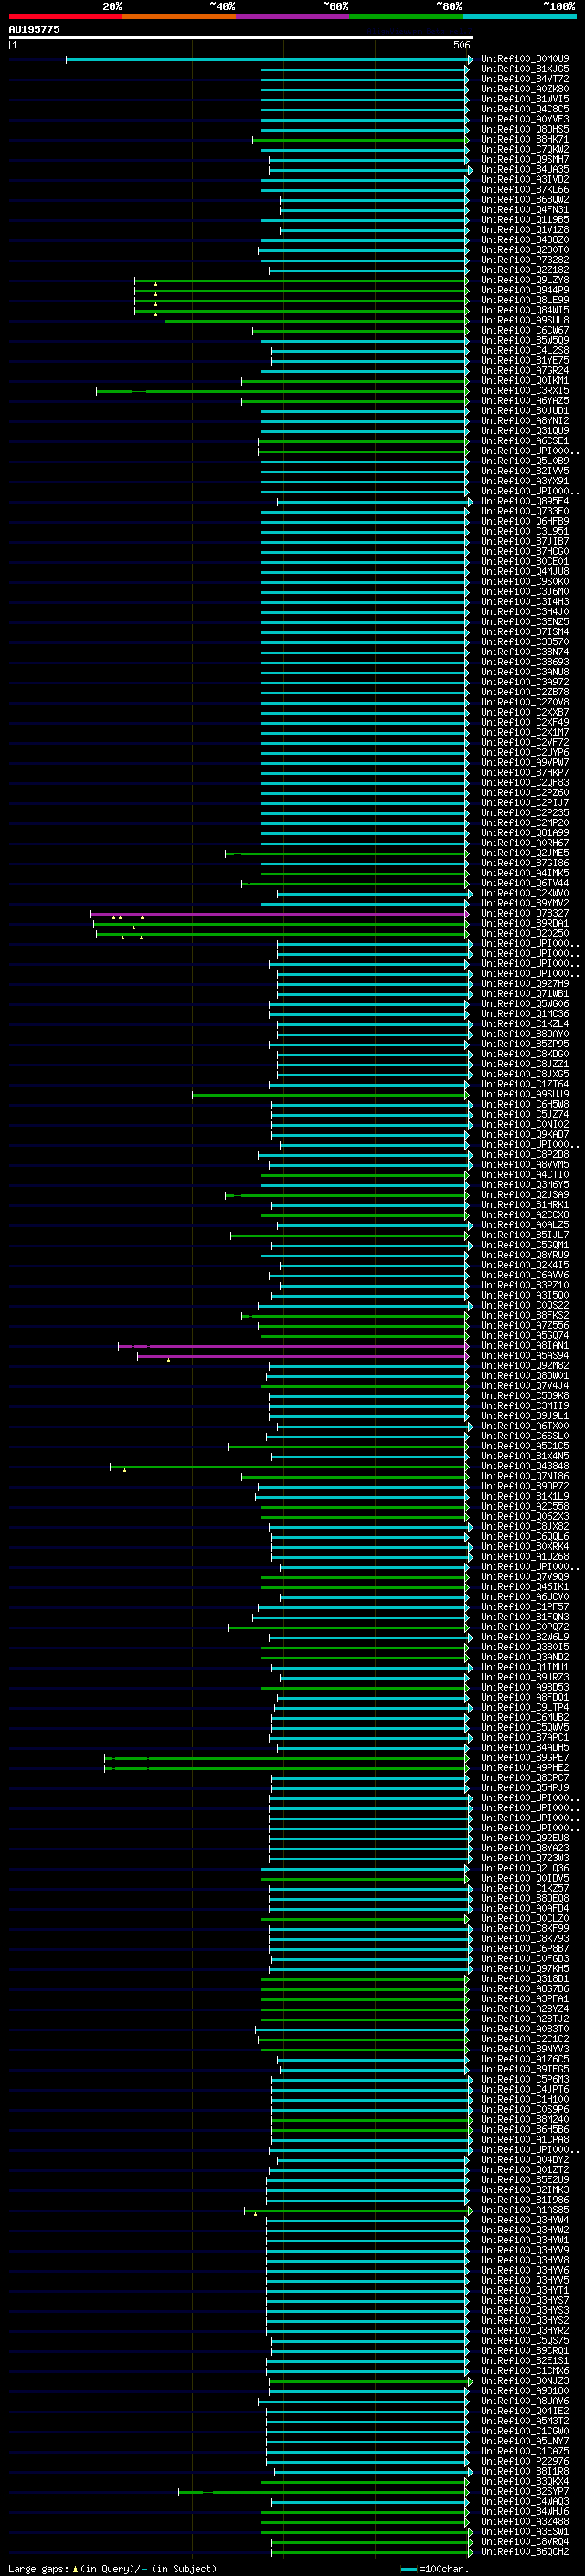Click the red 20% identity legend segment

[x=65, y=17]
